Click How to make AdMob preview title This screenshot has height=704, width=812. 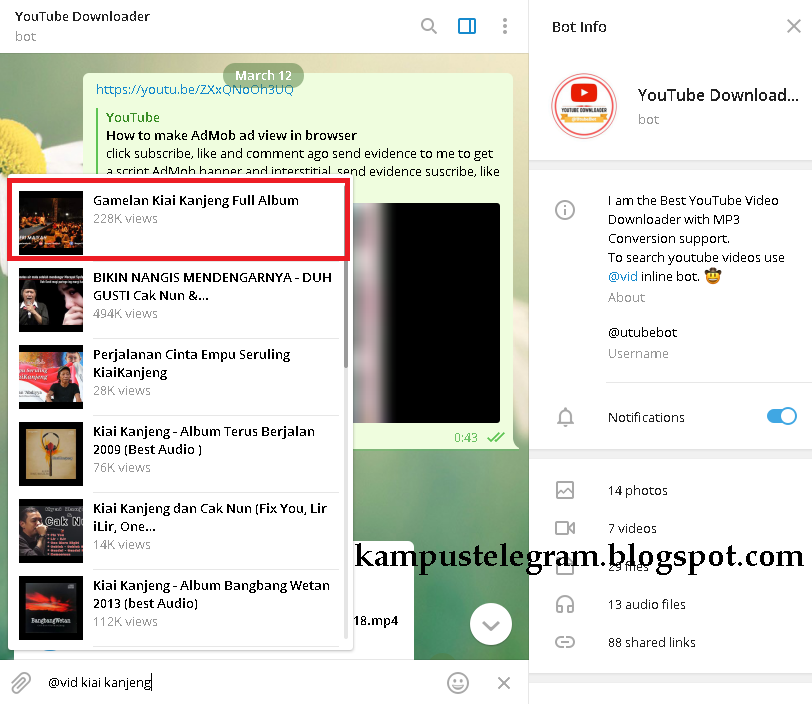point(231,136)
